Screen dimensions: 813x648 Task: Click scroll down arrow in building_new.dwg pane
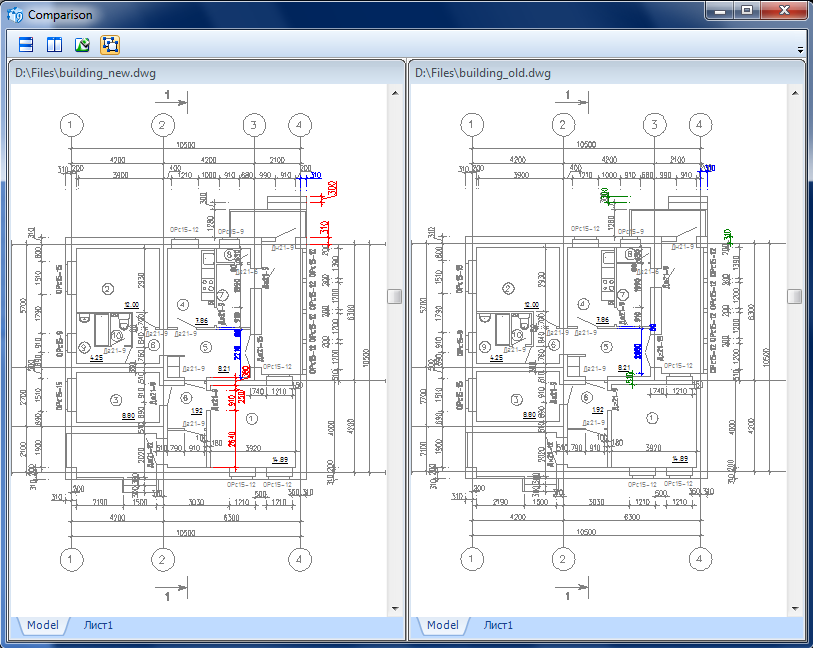[x=395, y=609]
